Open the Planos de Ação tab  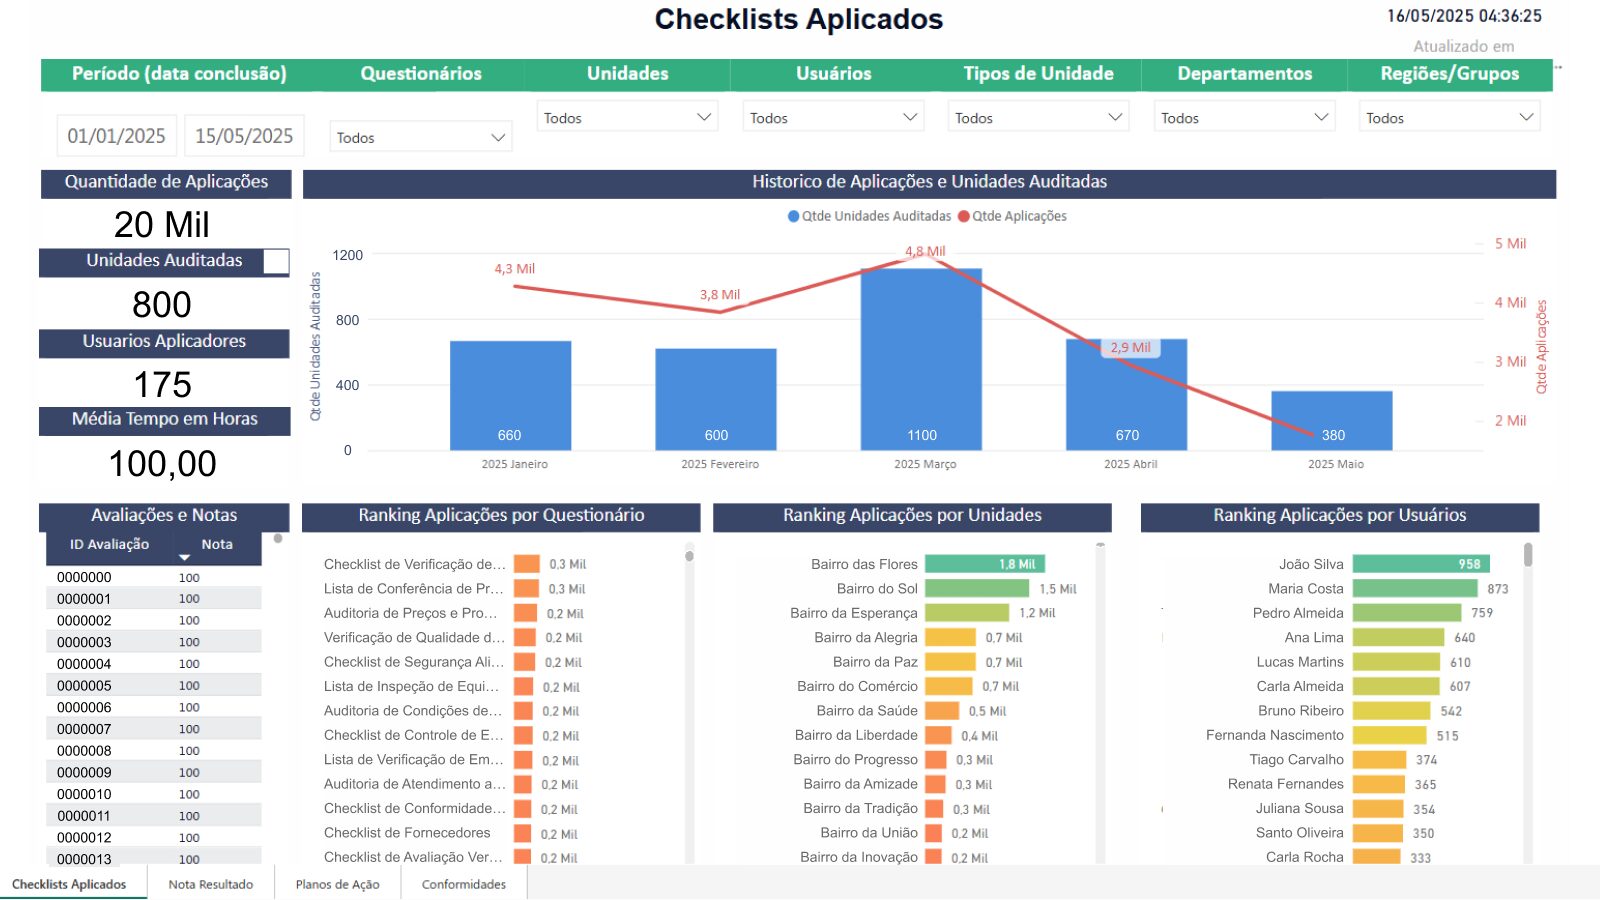pyautogui.click(x=338, y=884)
